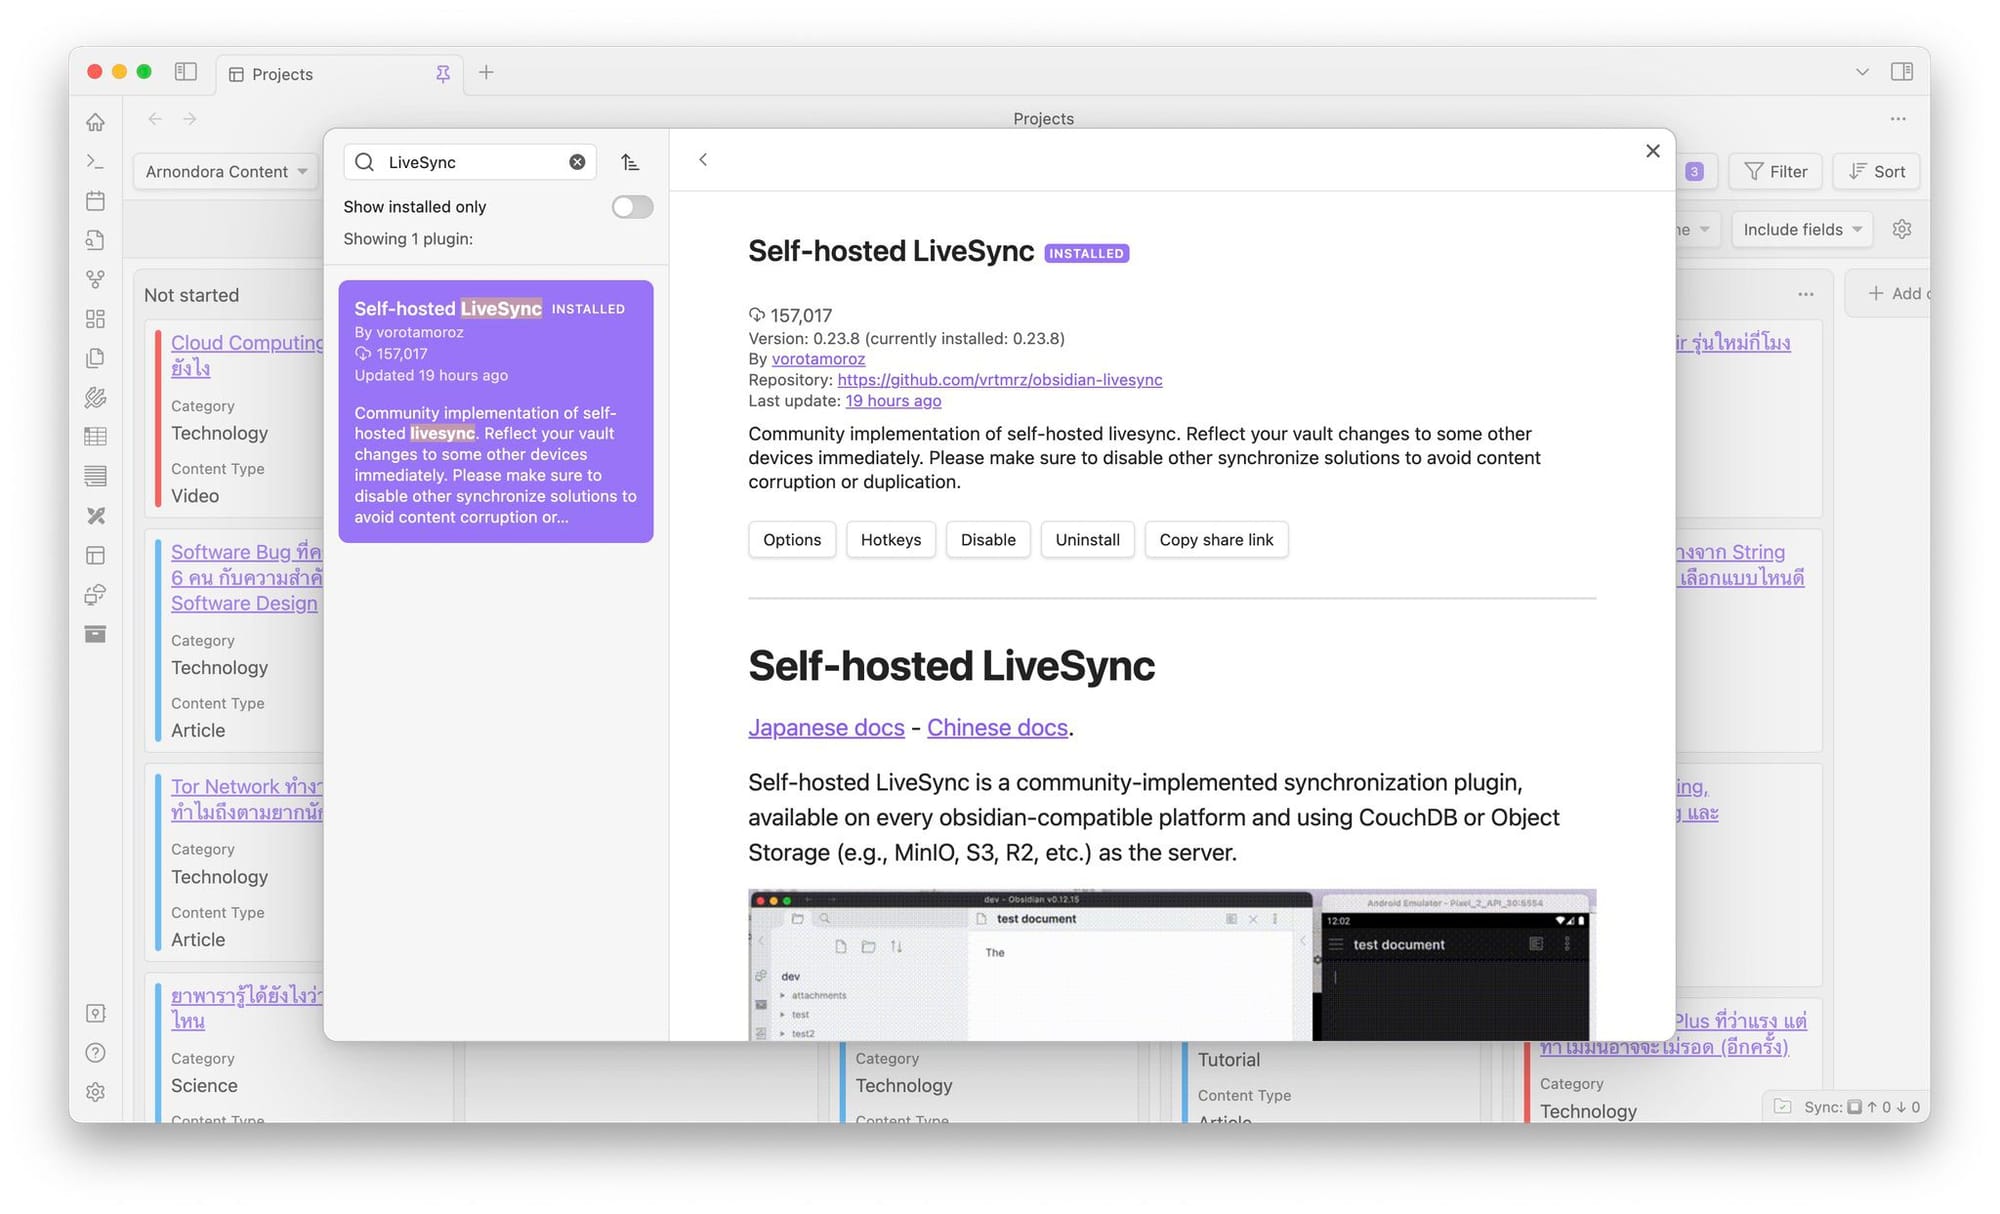
Task: Open more options at top right of Projects
Action: [1898, 119]
